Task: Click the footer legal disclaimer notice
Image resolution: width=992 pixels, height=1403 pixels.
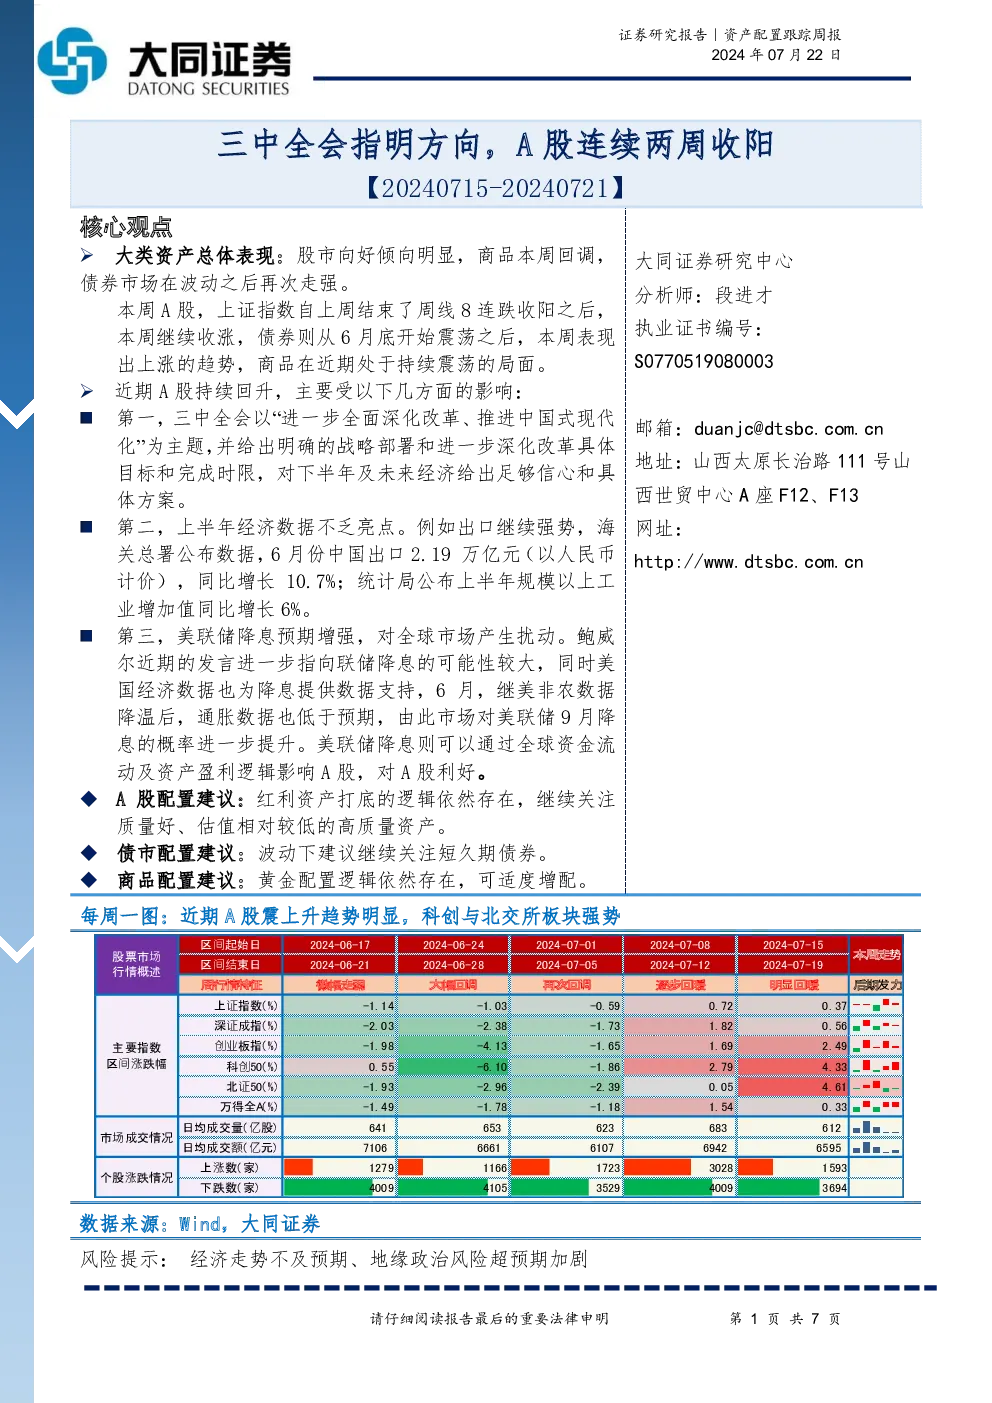Action: pos(489,1319)
